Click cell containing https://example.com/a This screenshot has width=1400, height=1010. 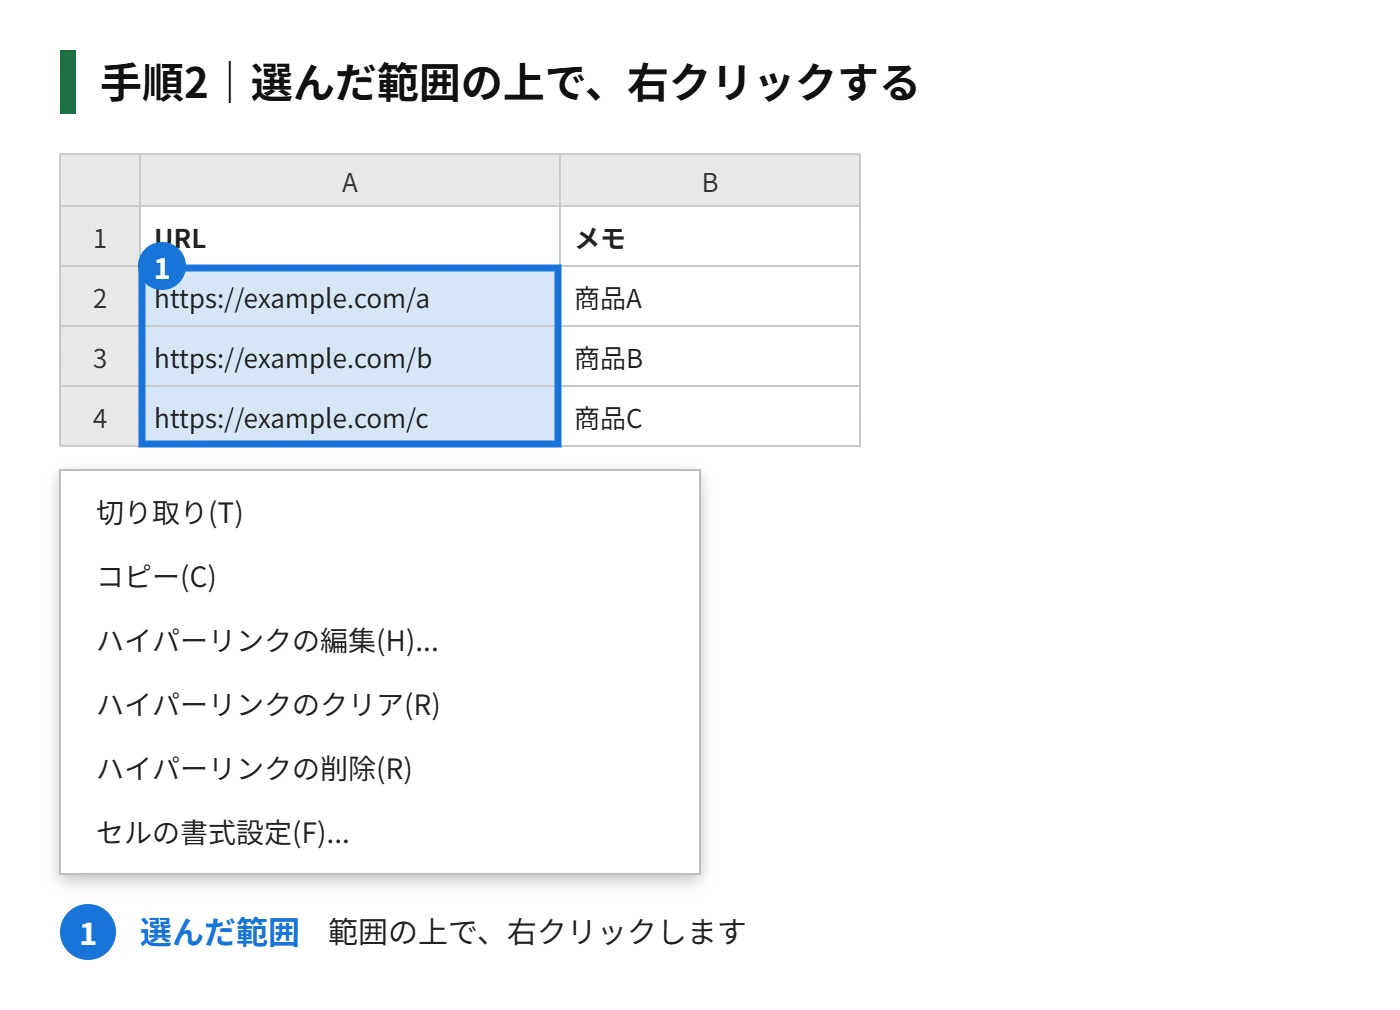(x=350, y=297)
